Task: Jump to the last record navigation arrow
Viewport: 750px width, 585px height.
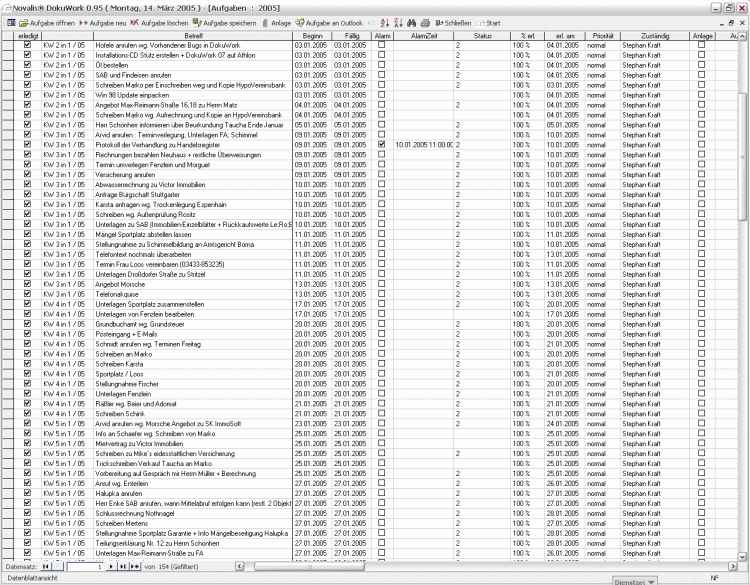Action: click(124, 566)
